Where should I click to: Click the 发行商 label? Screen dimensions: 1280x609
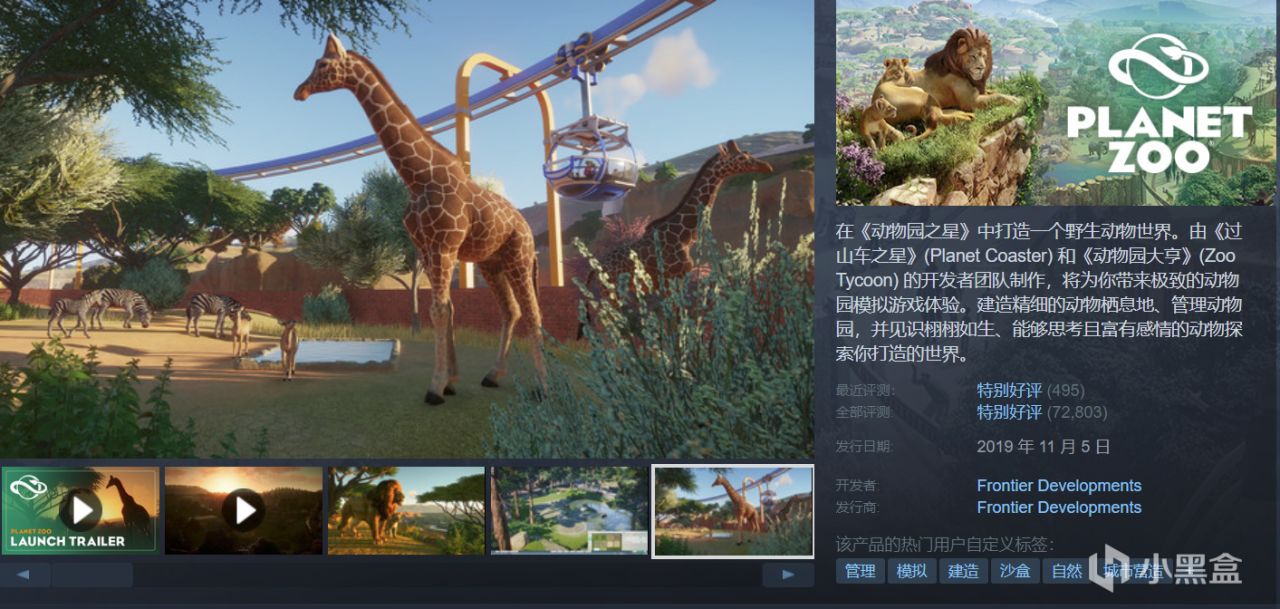(857, 508)
